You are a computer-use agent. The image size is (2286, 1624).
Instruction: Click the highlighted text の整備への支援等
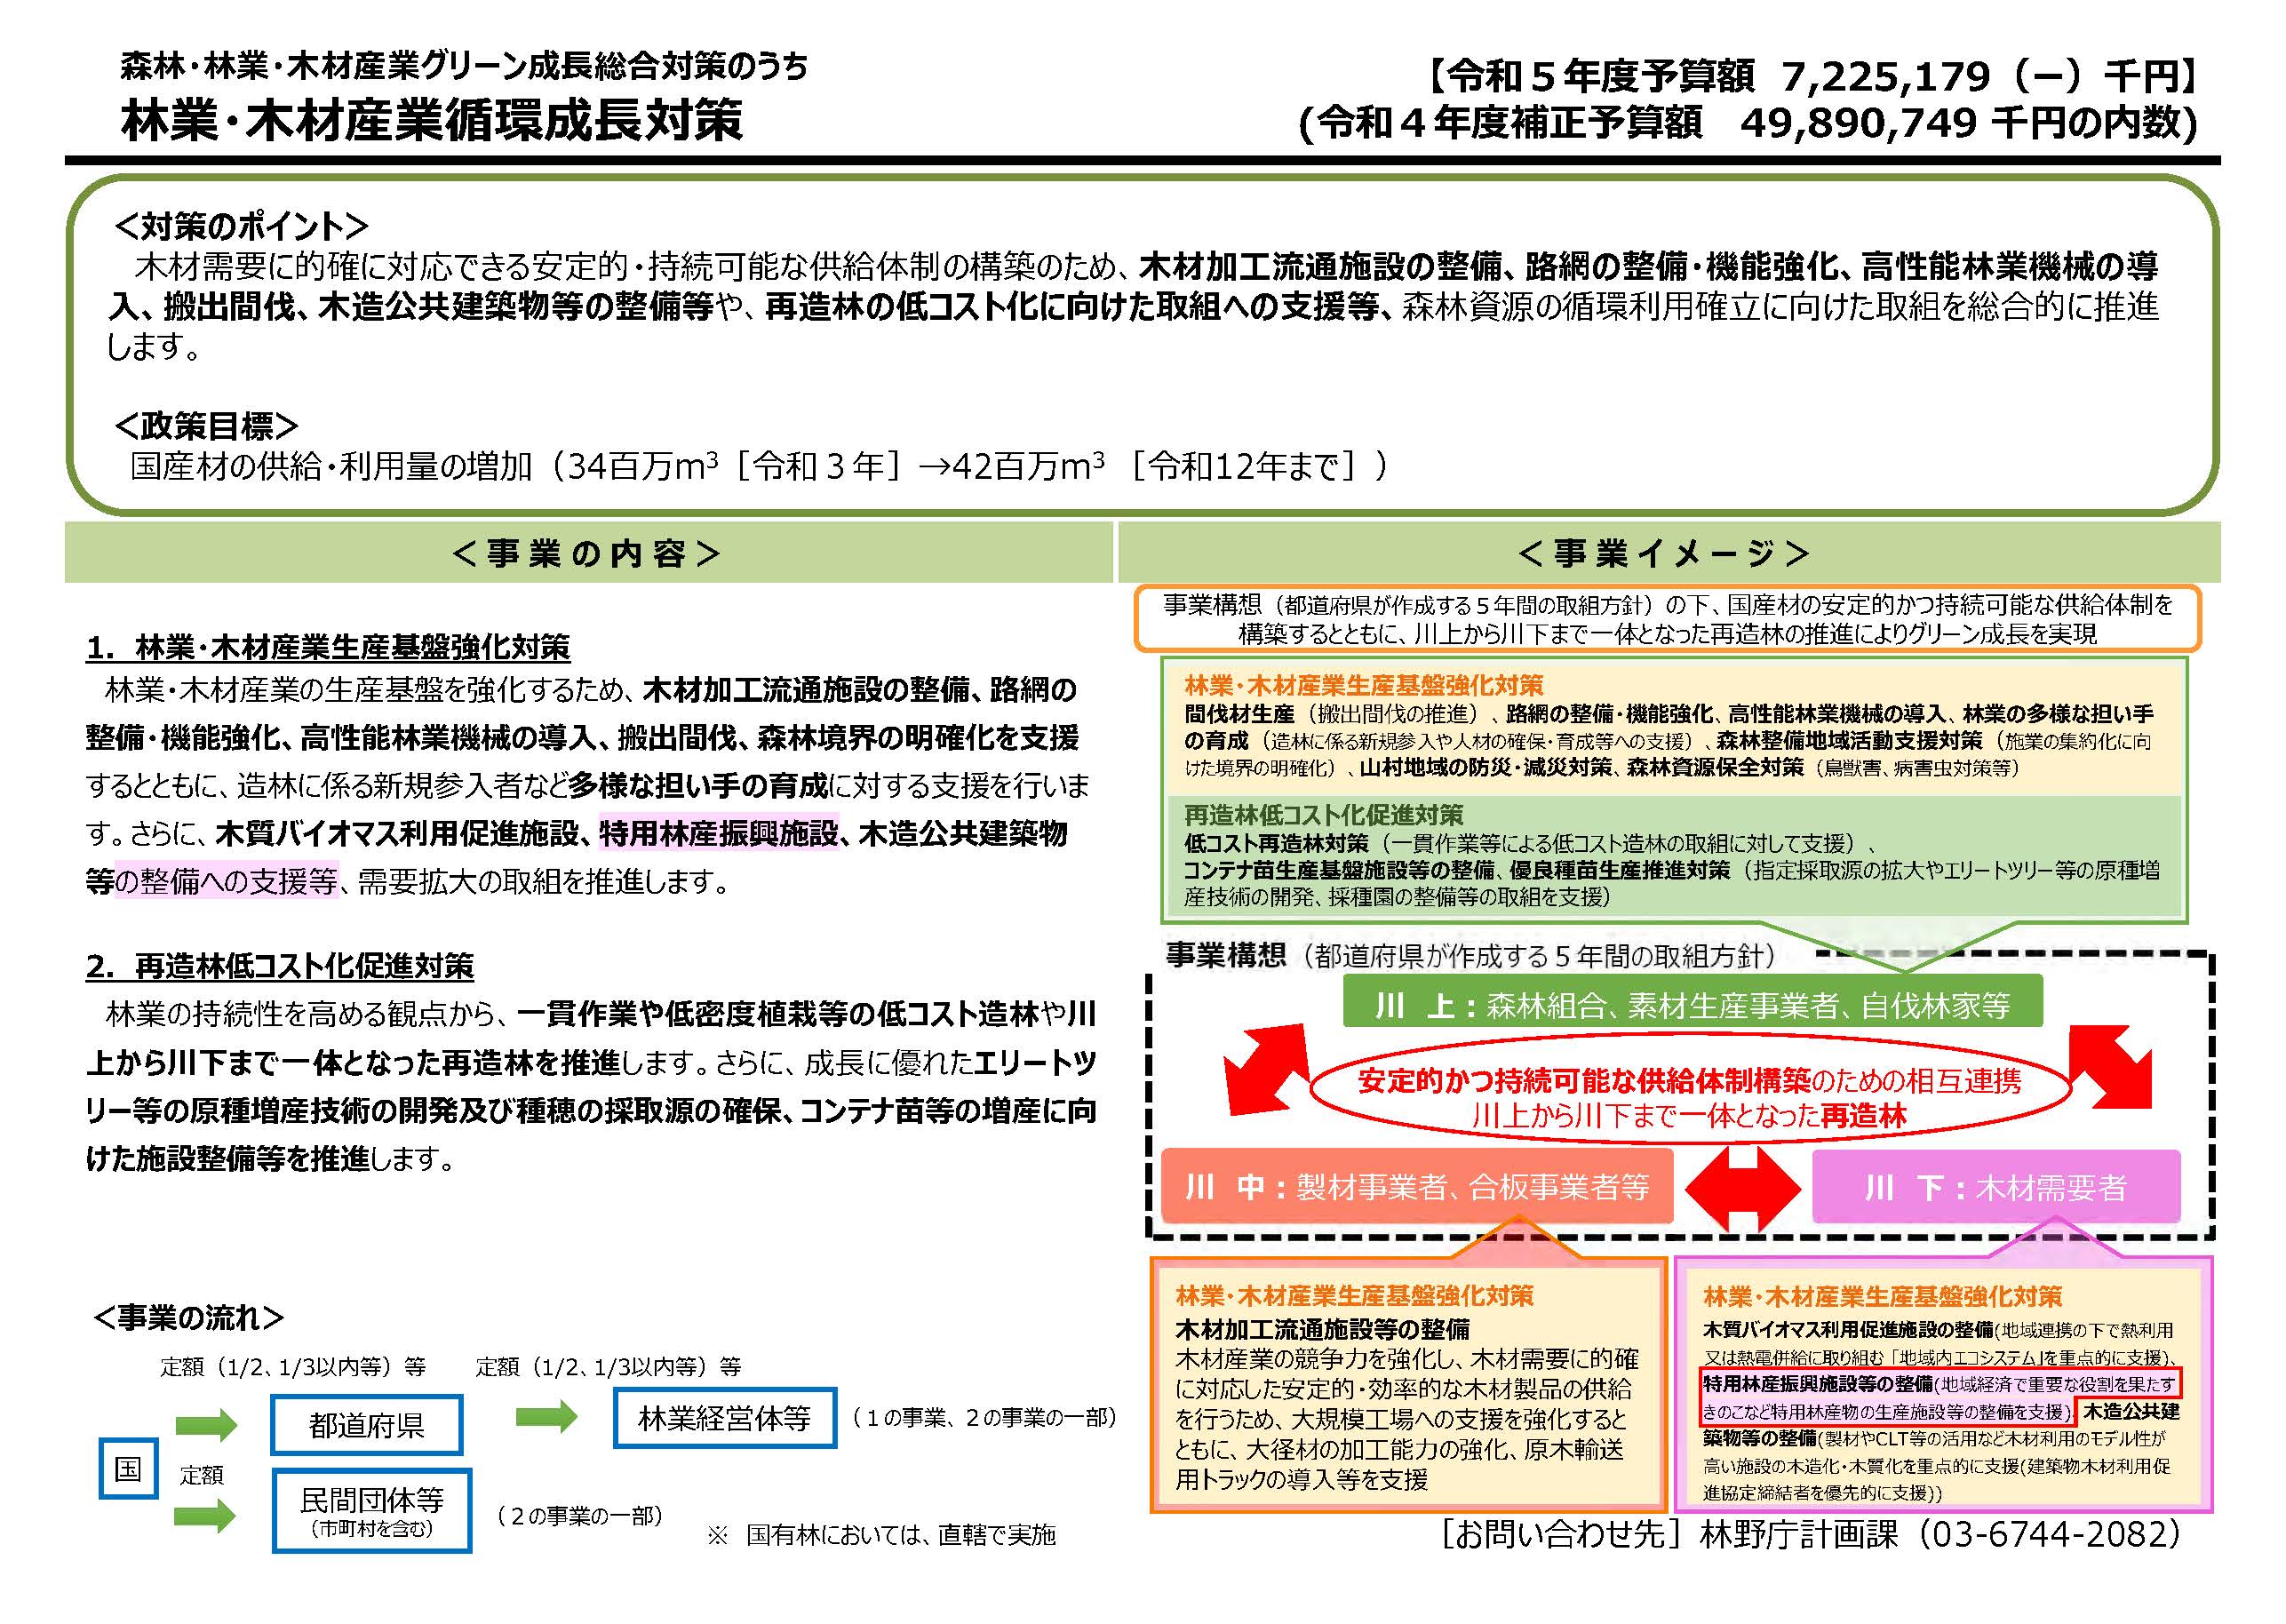[x=227, y=881]
